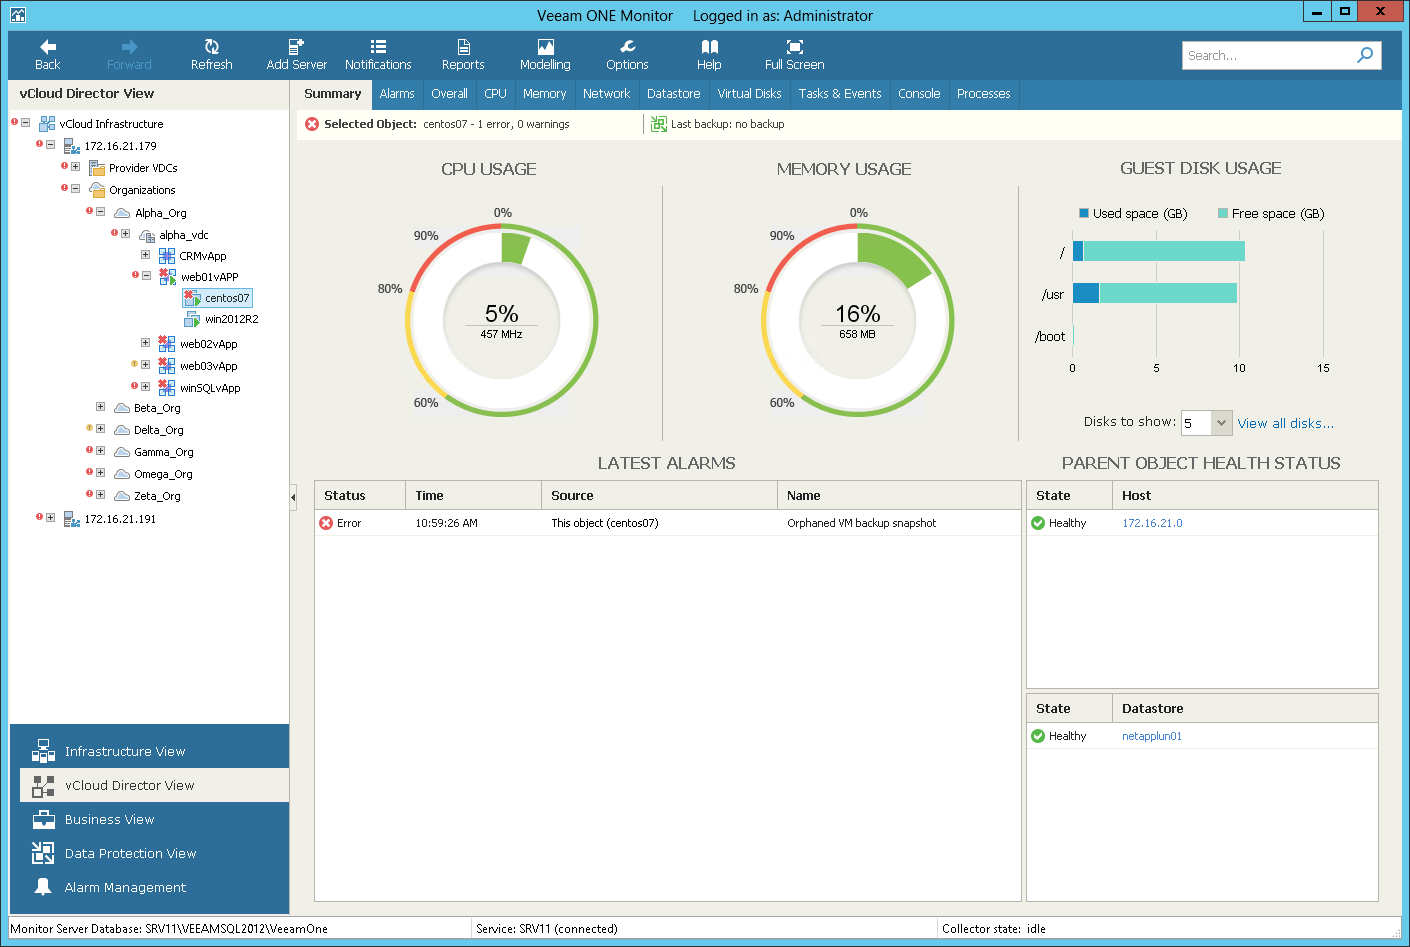
Task: Switch to Infrastructure View
Action: click(125, 751)
